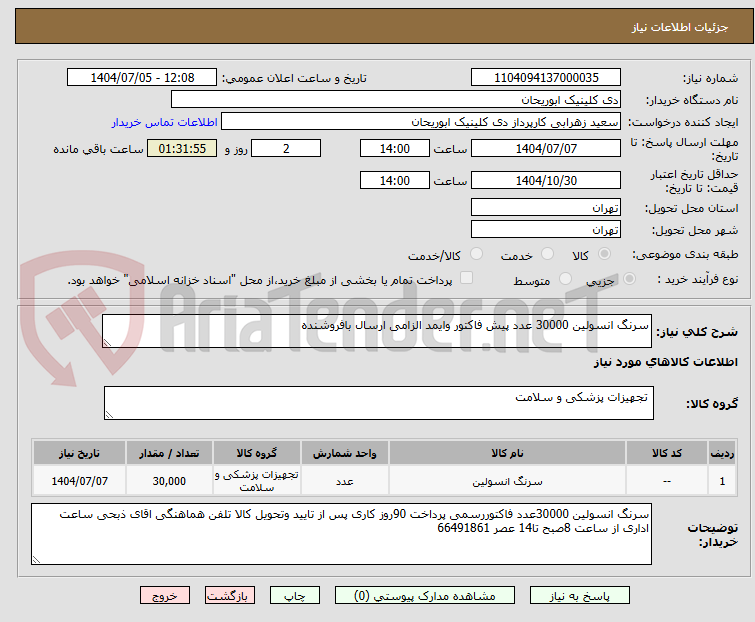Click the days remaining field showing 2
Viewport: 755px width, 622px height.
pyautogui.click(x=286, y=148)
